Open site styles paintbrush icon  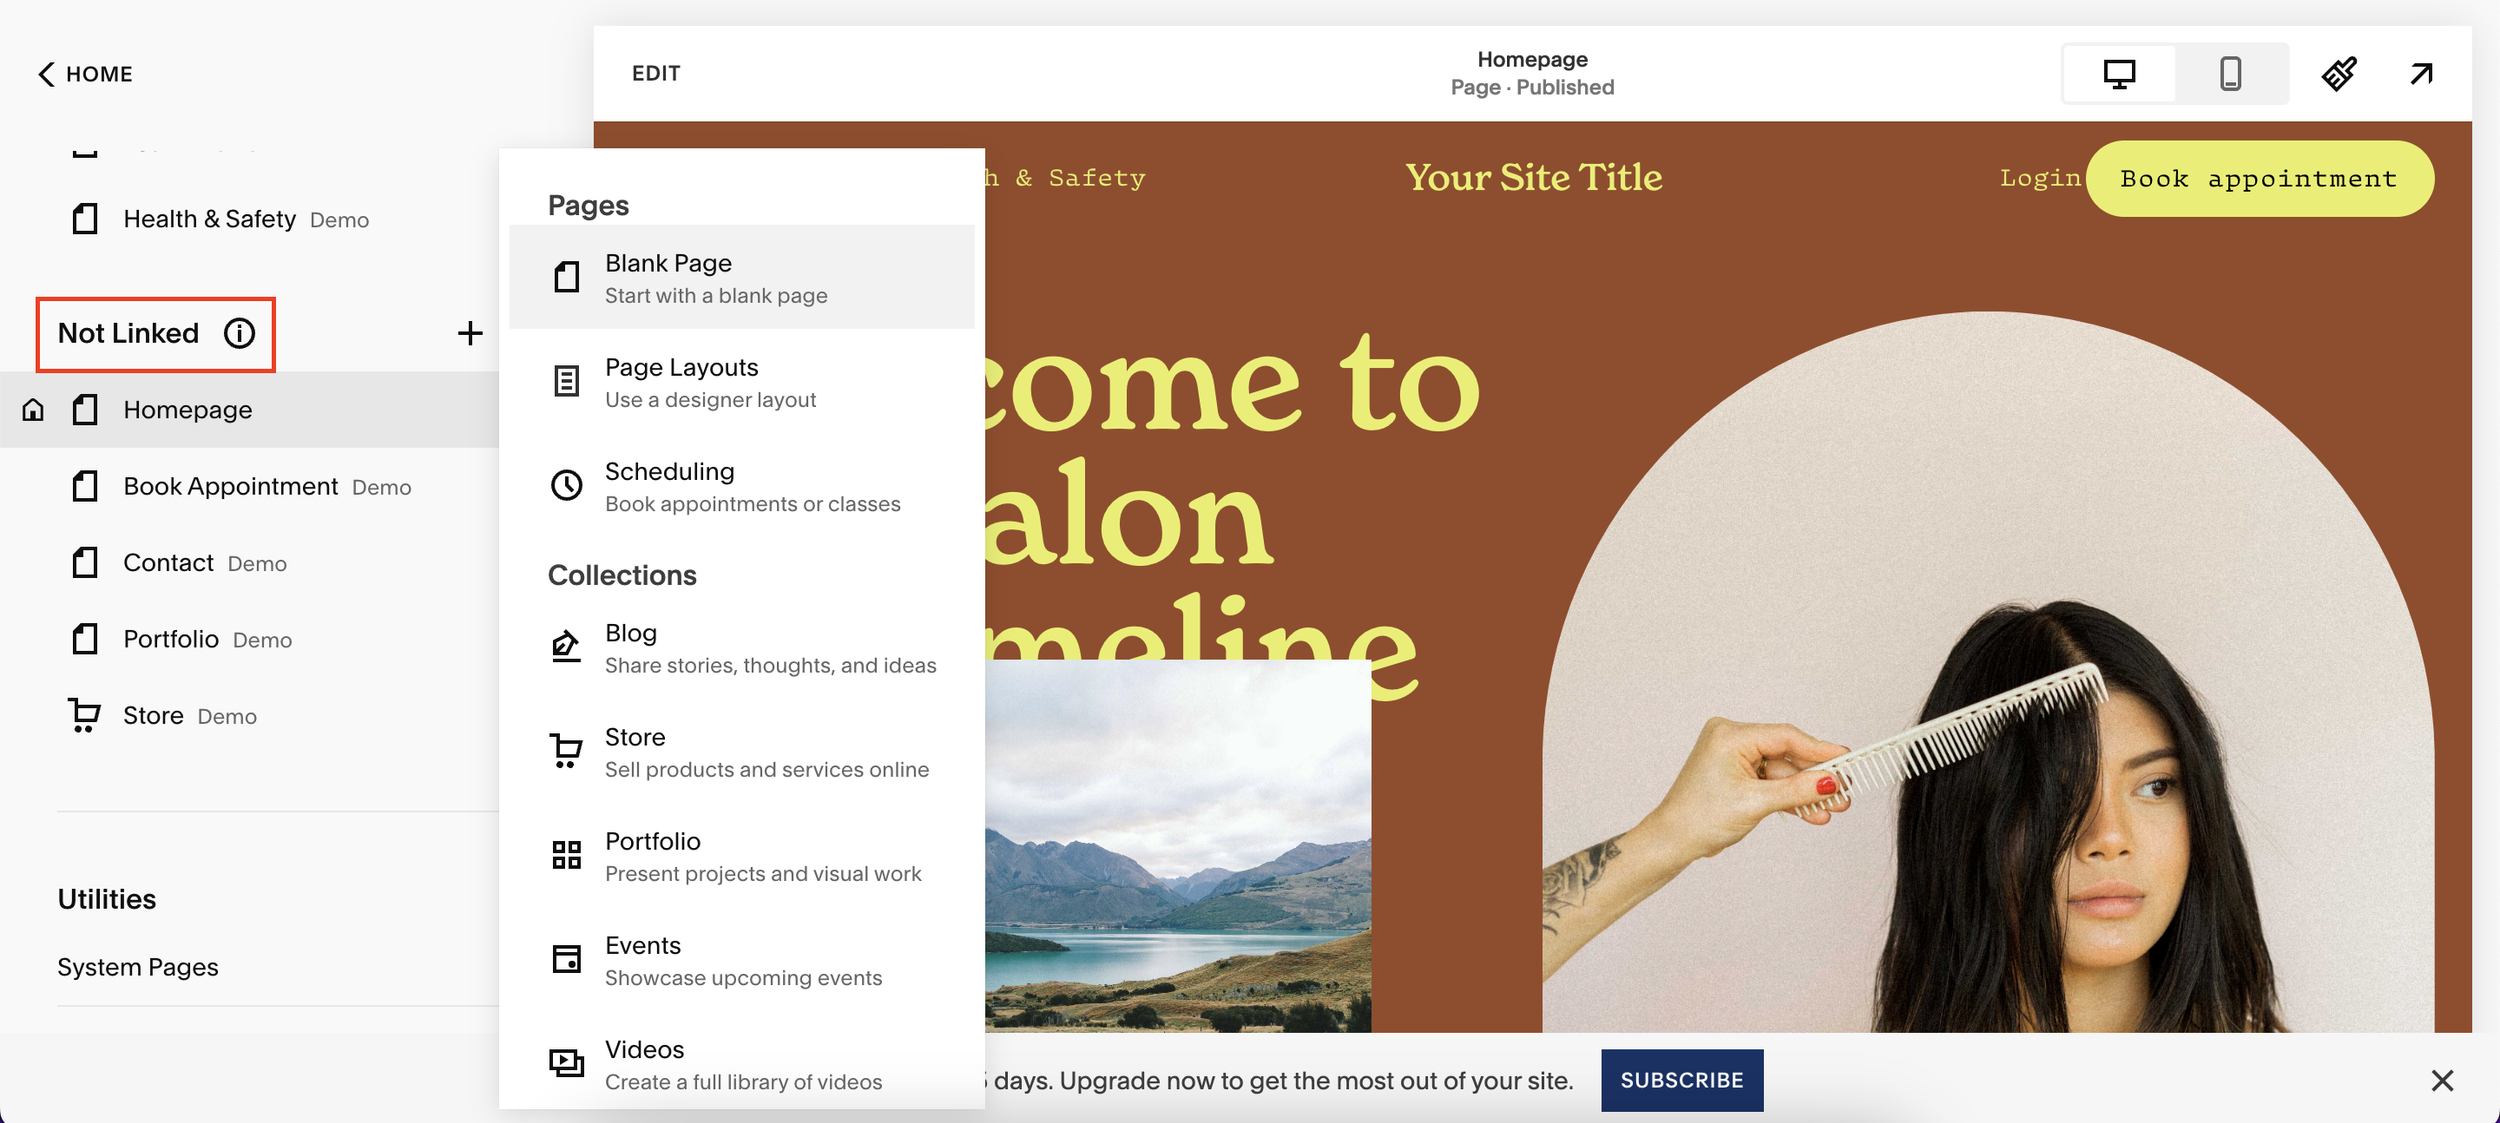(2339, 74)
